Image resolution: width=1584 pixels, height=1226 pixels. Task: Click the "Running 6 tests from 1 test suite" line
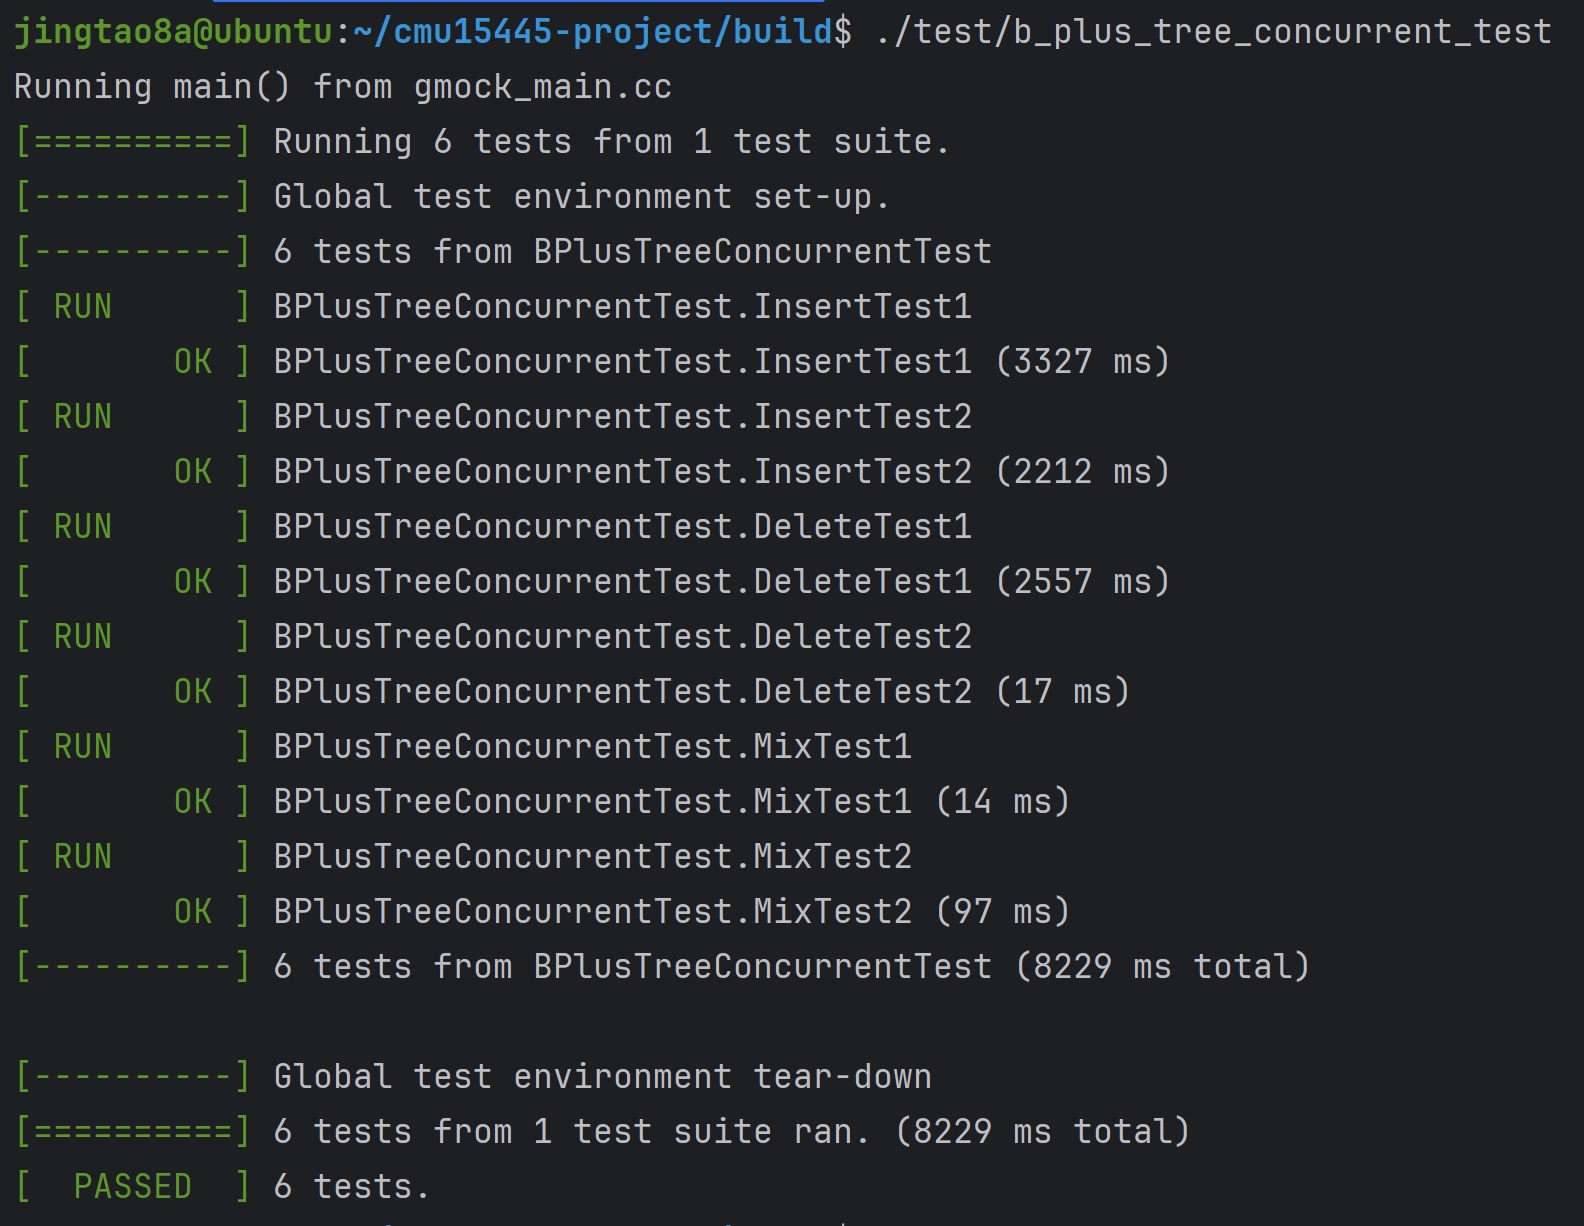click(x=610, y=142)
